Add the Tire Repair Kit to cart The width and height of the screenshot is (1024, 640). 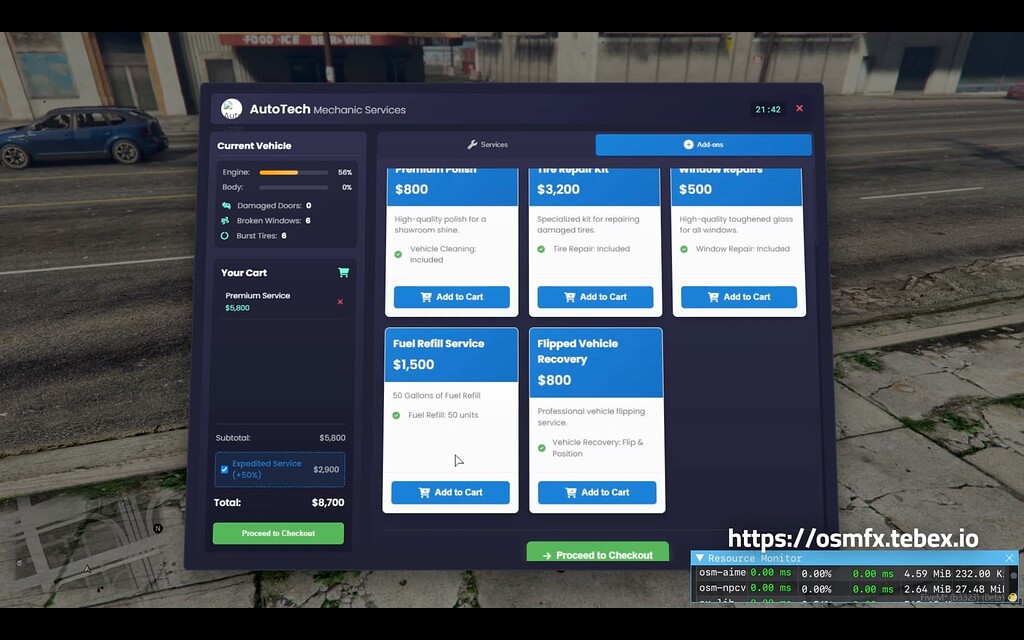click(595, 297)
